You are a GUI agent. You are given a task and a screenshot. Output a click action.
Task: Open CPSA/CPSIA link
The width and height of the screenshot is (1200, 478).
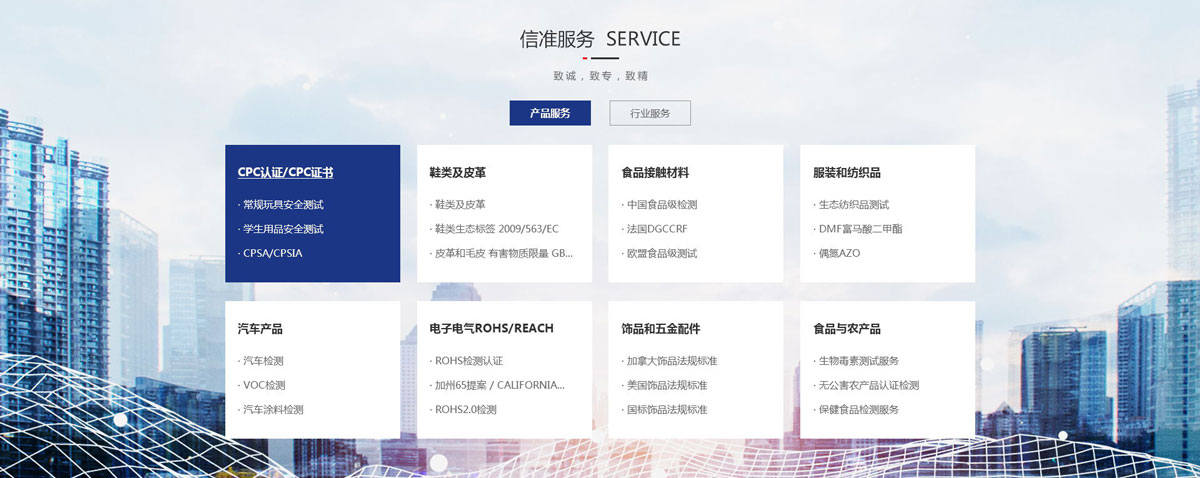[272, 253]
